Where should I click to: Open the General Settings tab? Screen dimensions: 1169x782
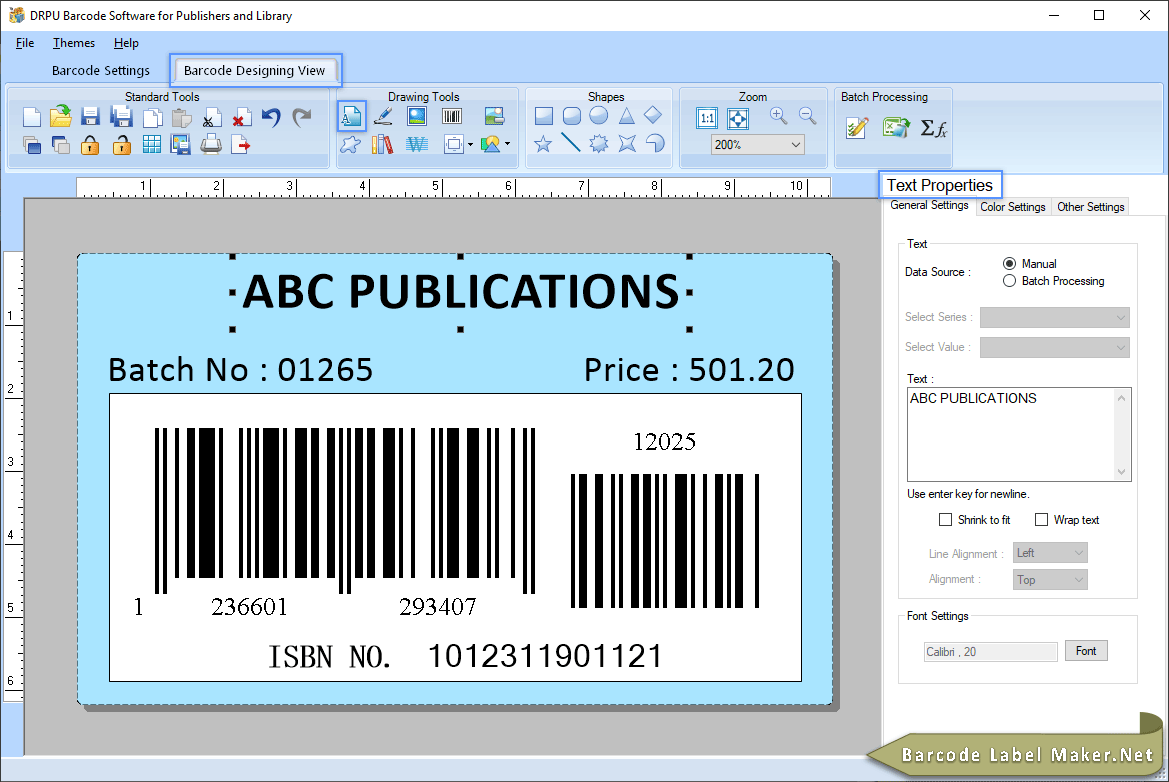pyautogui.click(x=930, y=206)
